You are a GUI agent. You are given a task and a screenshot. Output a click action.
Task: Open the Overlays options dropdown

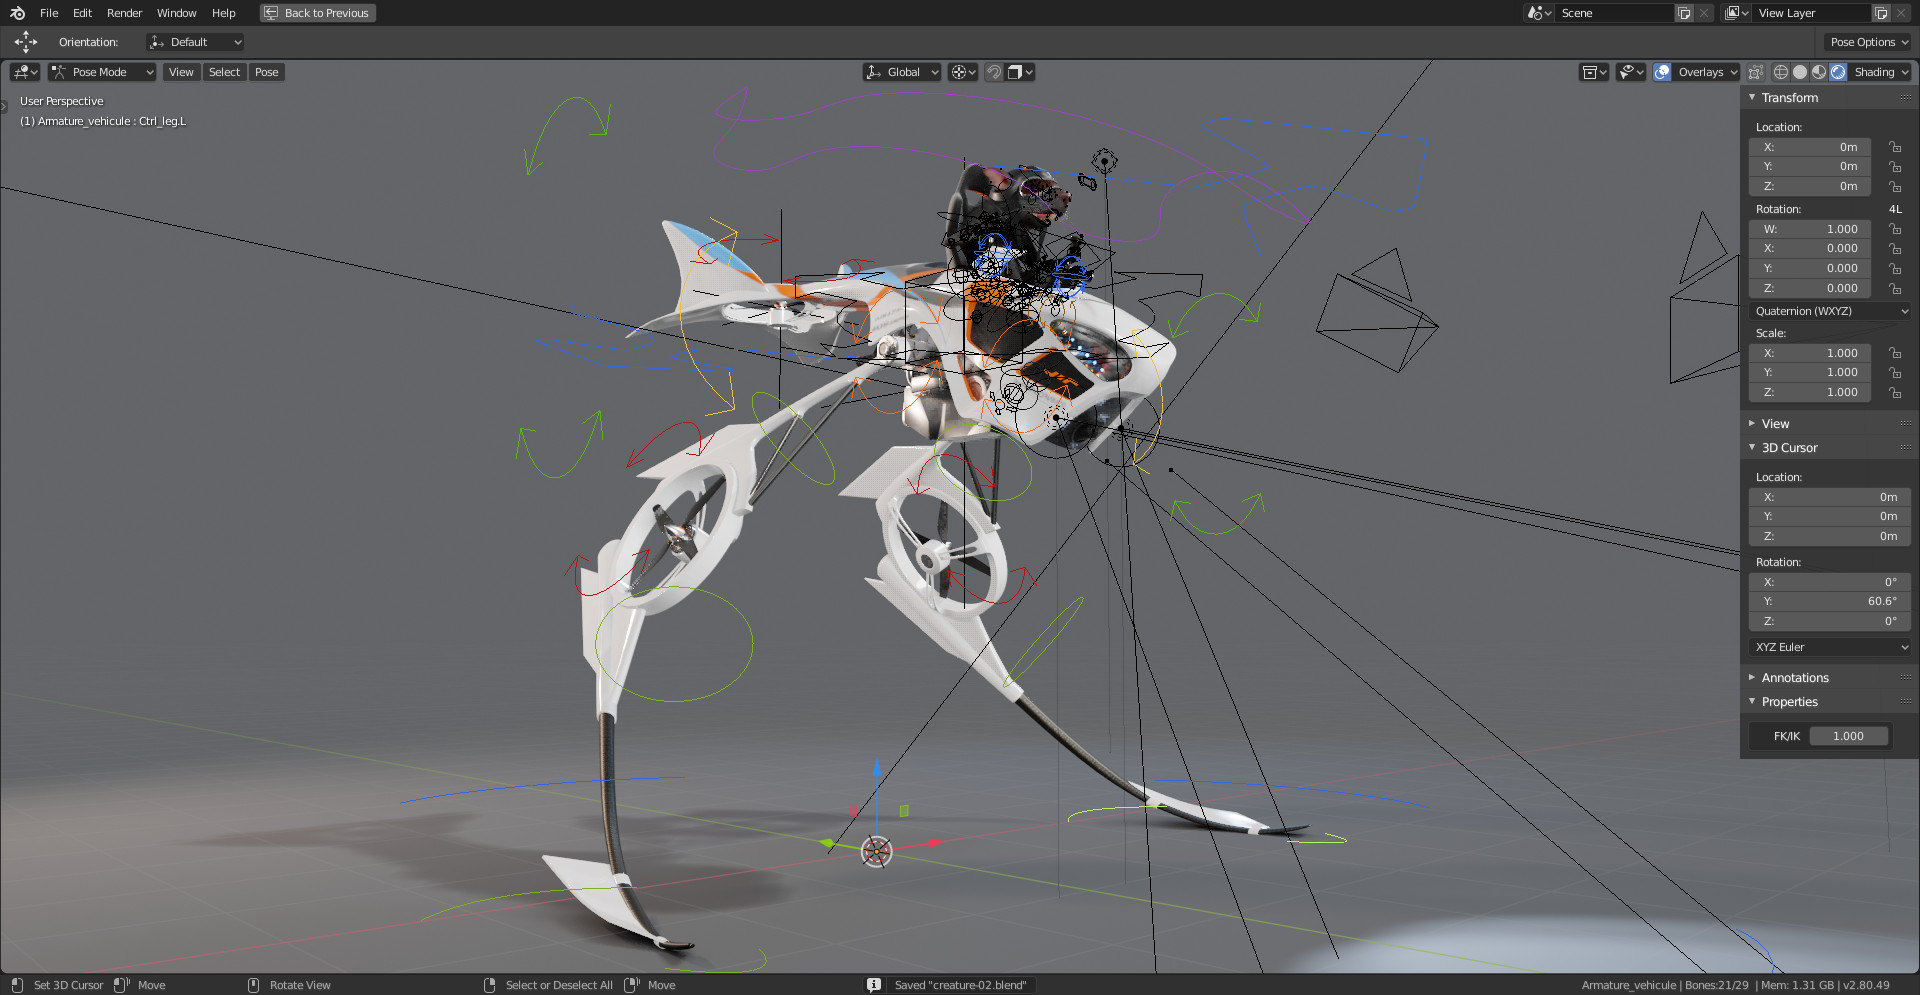[x=1707, y=72]
